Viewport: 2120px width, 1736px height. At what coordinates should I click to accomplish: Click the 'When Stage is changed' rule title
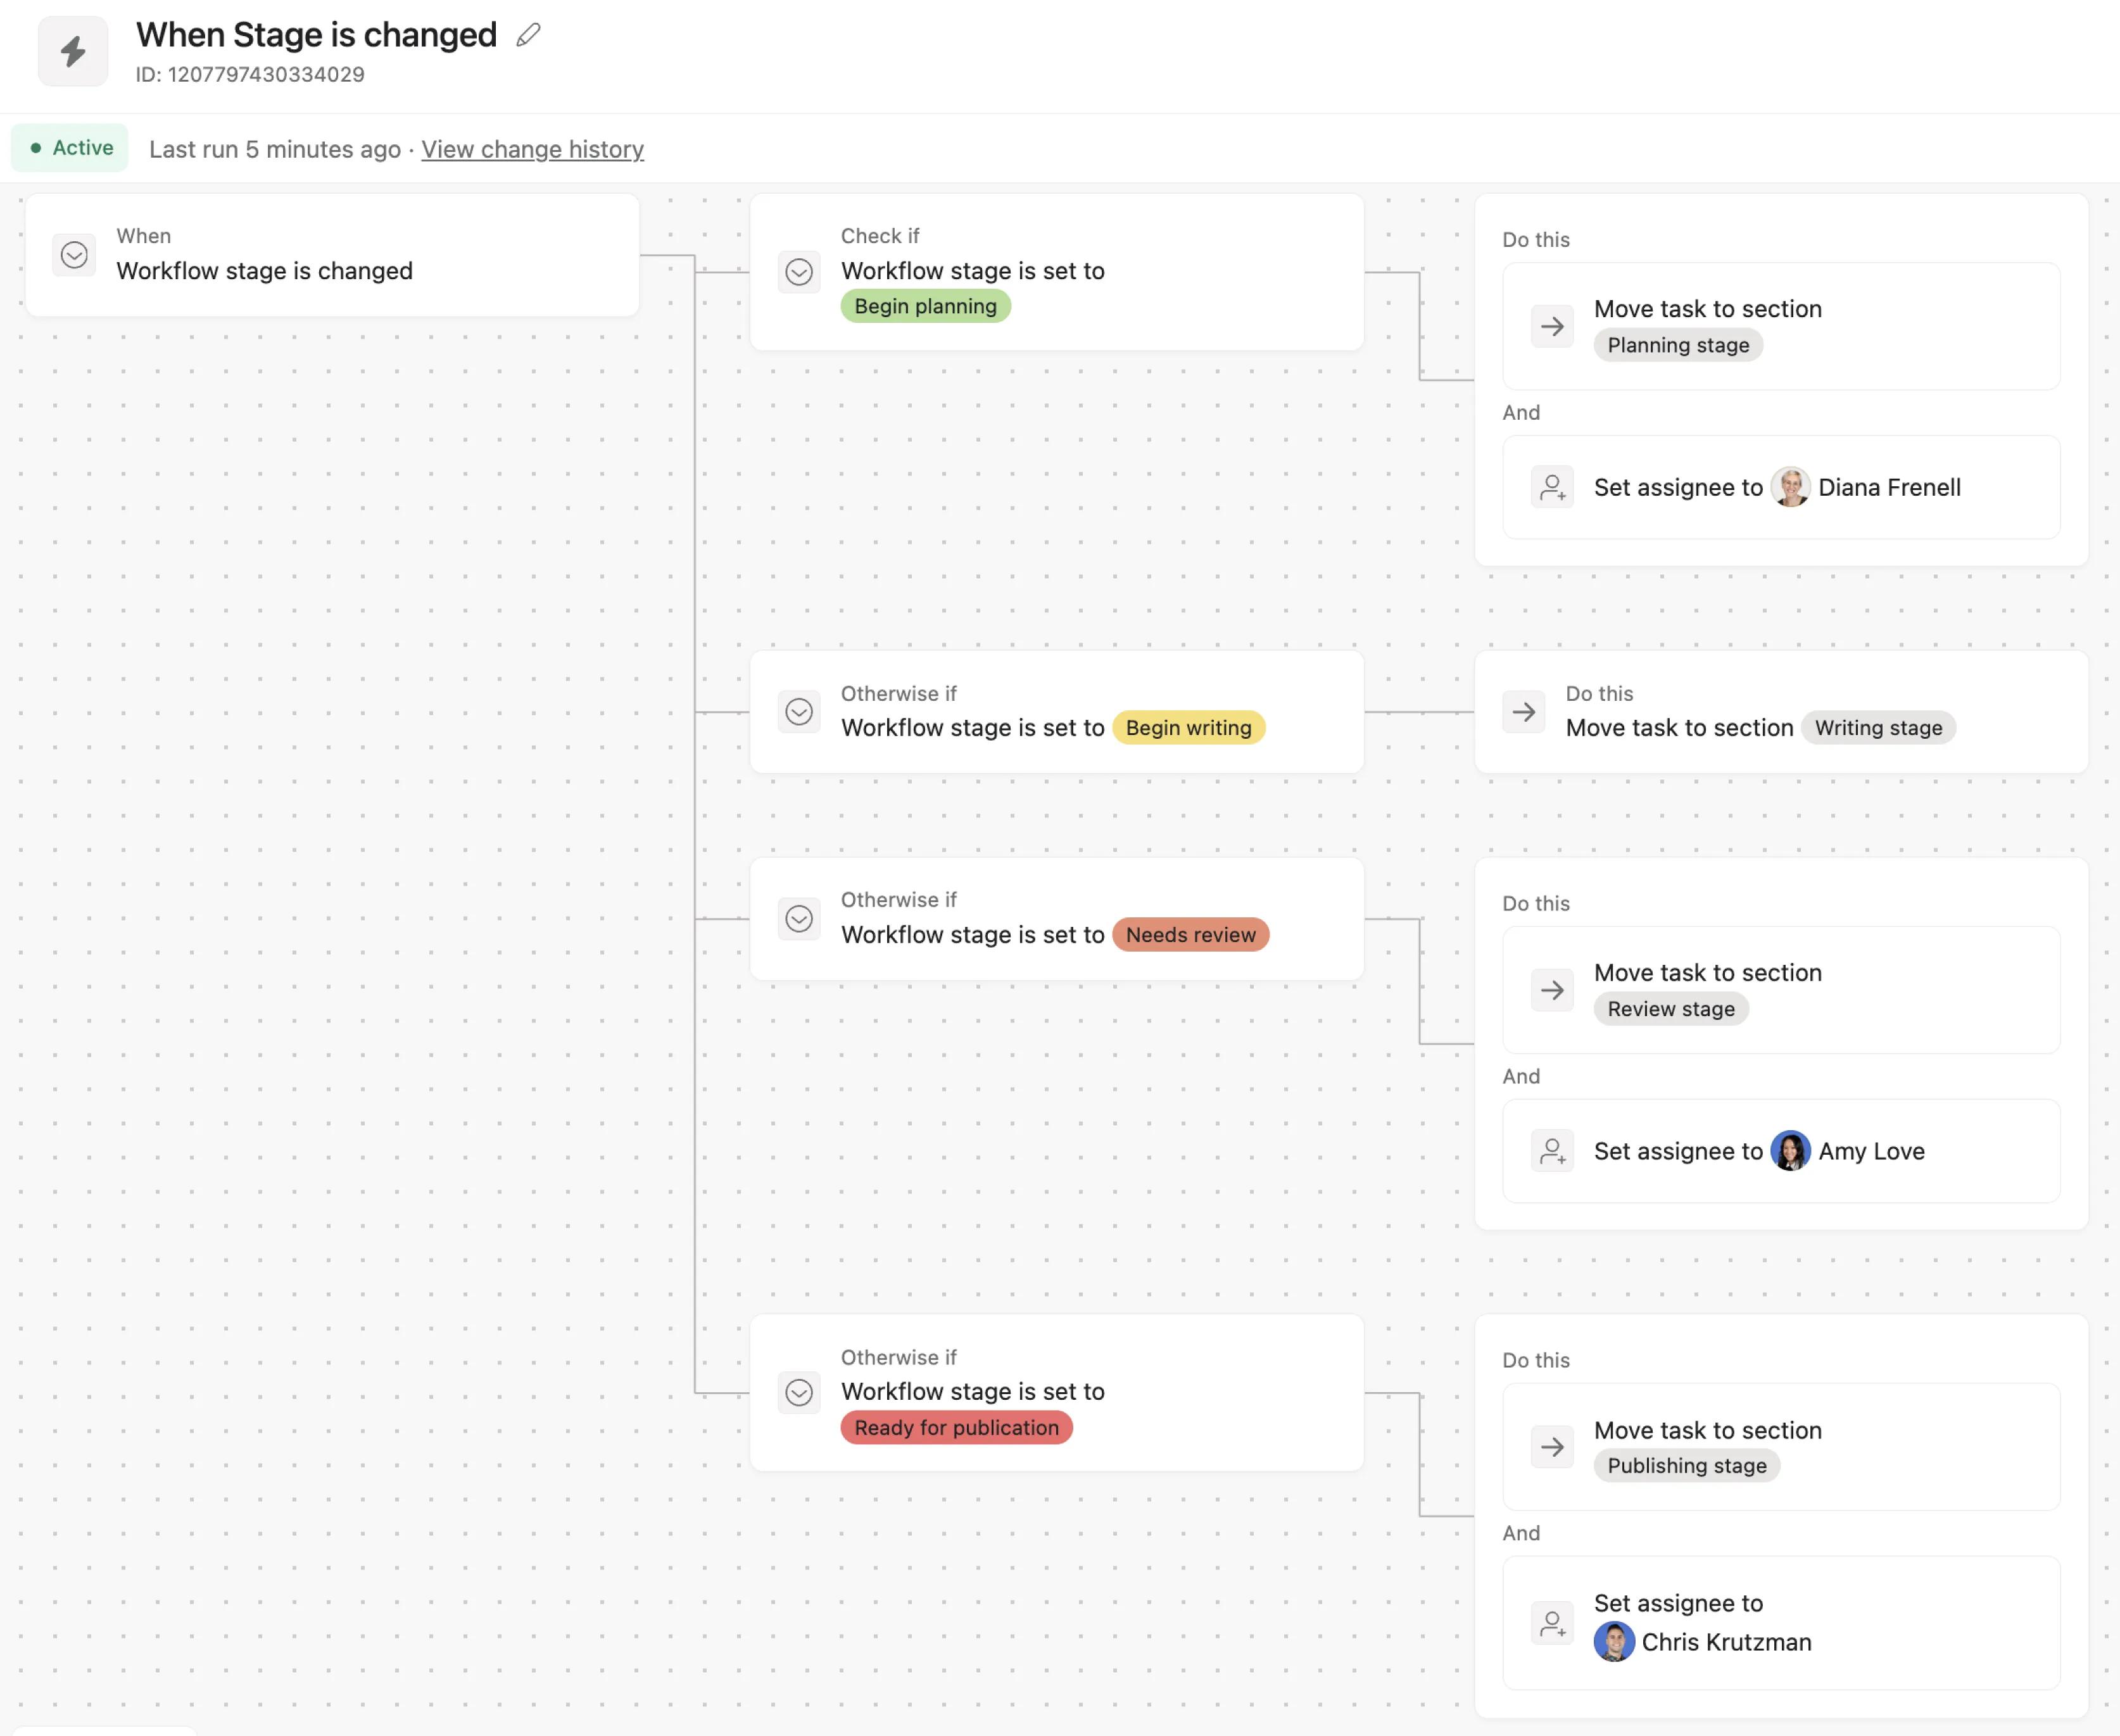tap(316, 35)
